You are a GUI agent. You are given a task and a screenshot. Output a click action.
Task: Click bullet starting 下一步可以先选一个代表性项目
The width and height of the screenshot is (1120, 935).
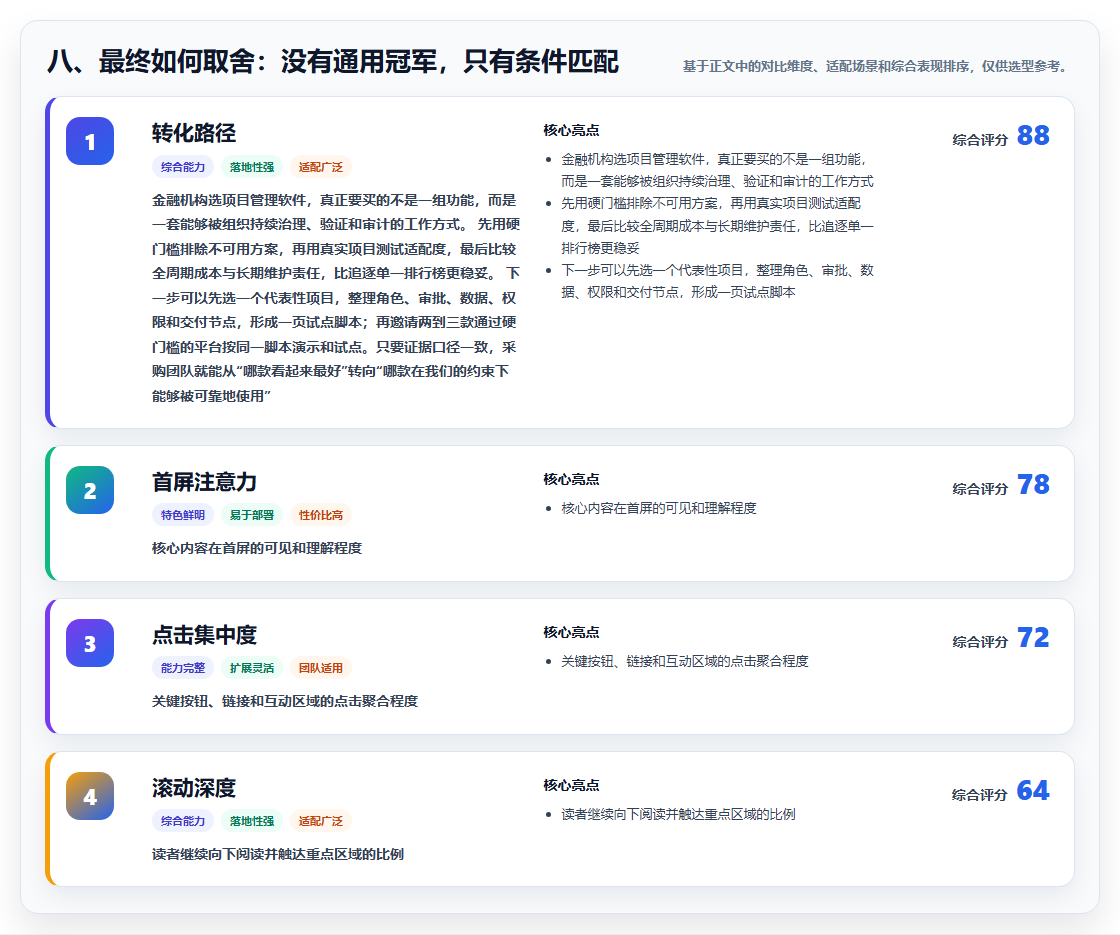pyautogui.click(x=717, y=281)
